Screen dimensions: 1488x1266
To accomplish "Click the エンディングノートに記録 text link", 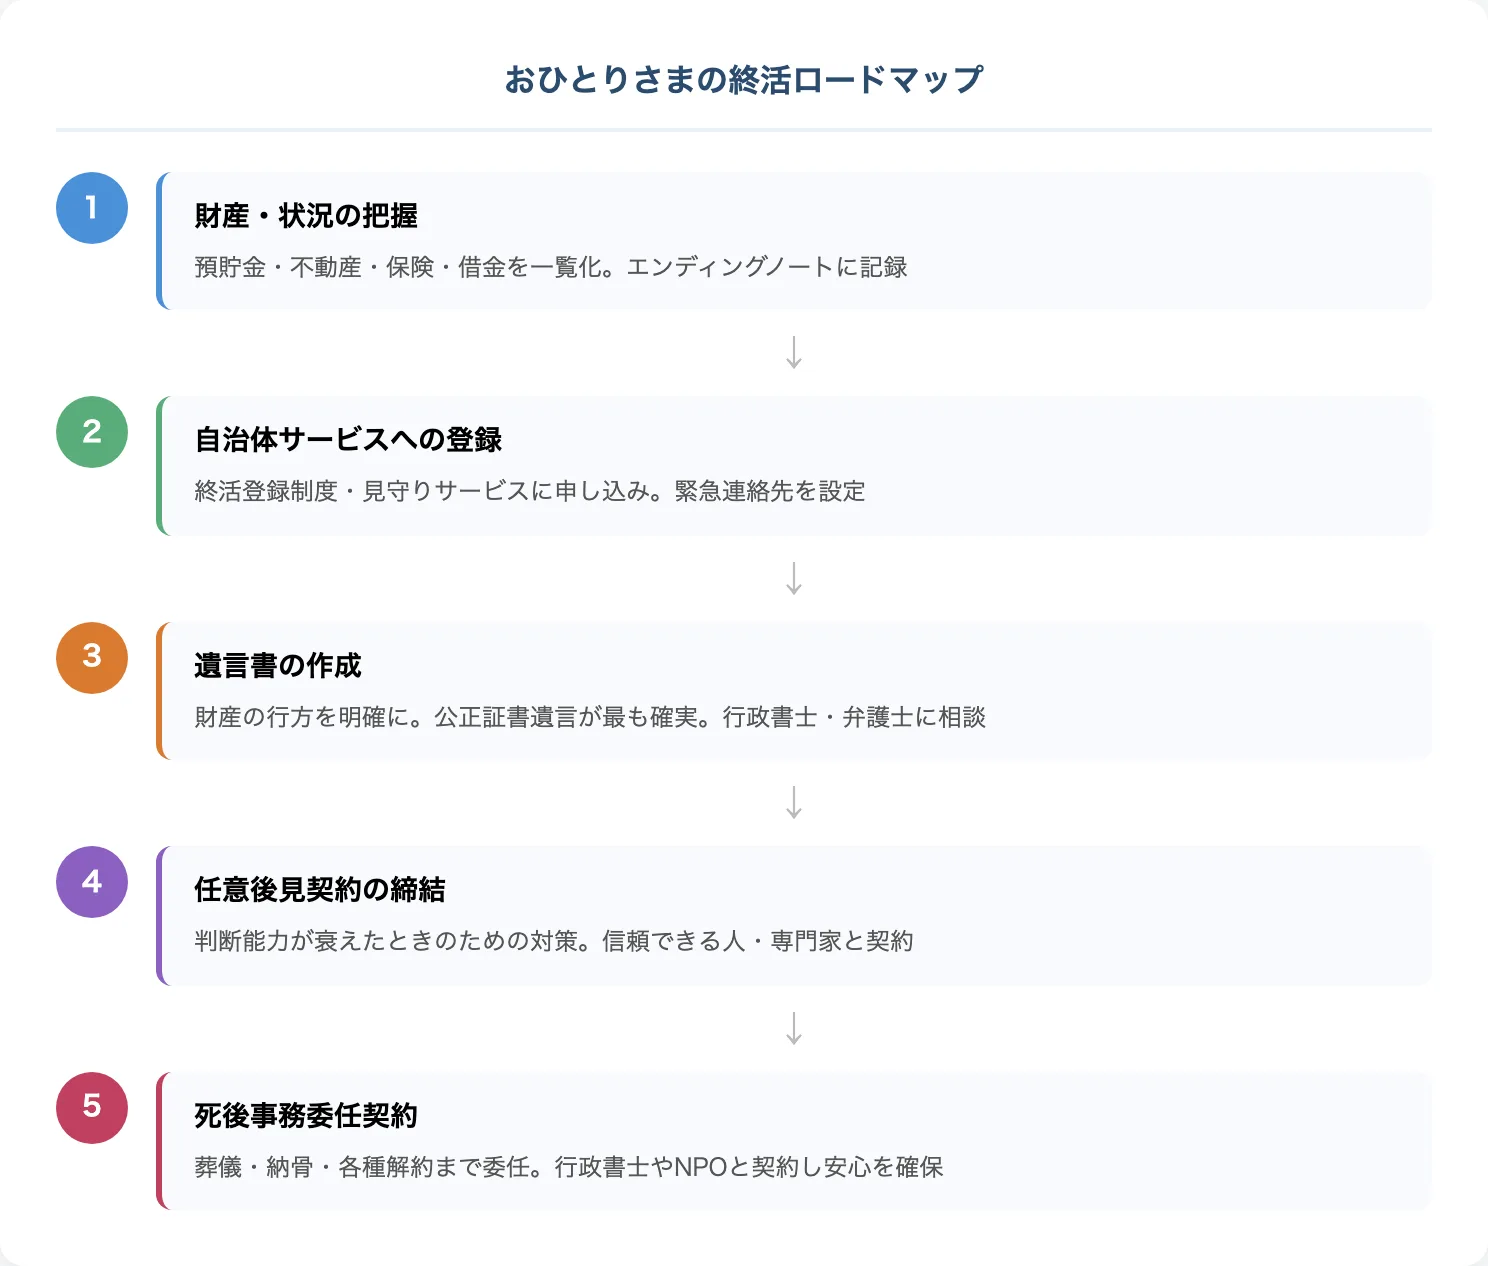I will pos(771,268).
